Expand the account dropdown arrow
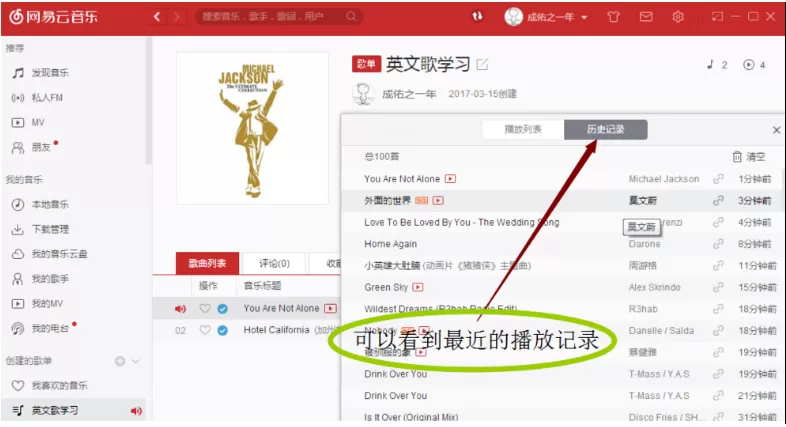Image resolution: width=786 pixels, height=427 pixels. pos(584,18)
